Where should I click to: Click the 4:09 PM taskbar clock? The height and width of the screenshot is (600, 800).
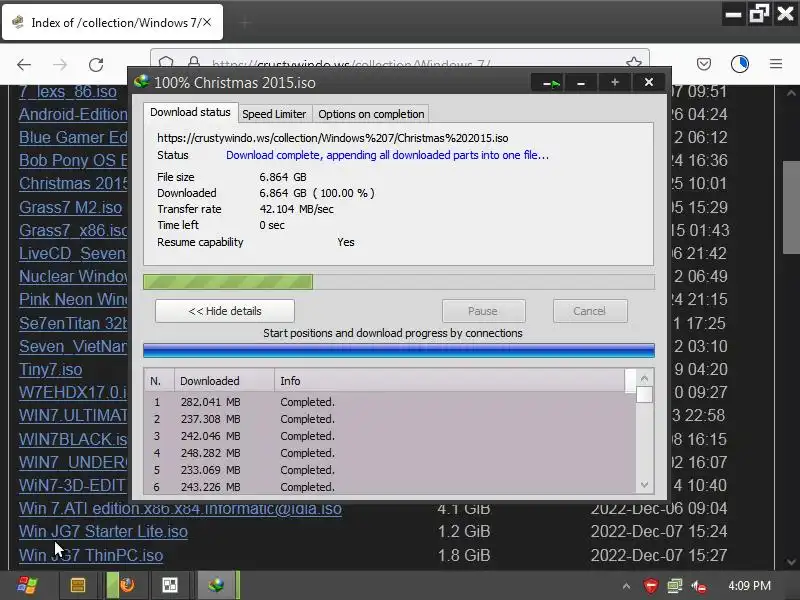[x=749, y=586]
